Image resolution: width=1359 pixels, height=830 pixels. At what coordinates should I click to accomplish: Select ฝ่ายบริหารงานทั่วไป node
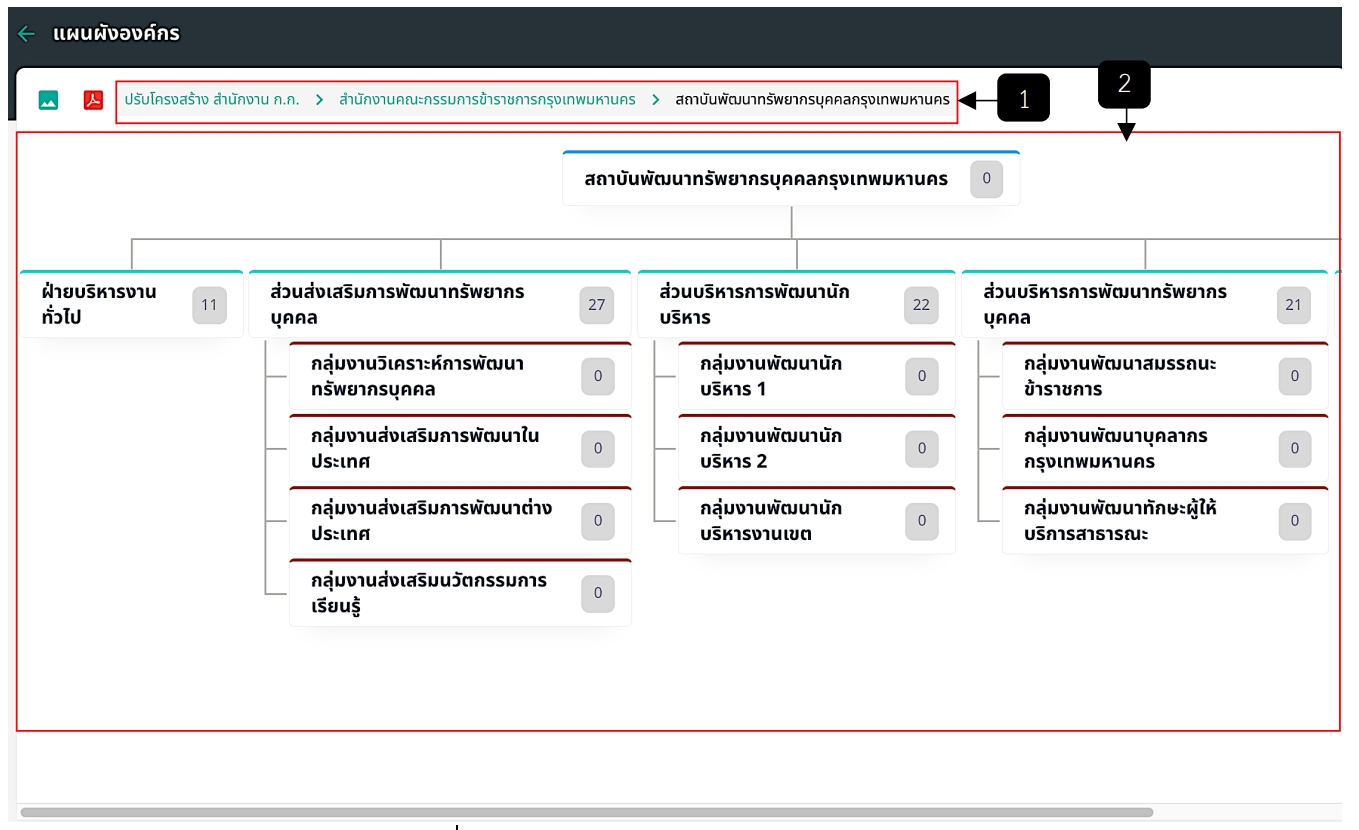(131, 304)
